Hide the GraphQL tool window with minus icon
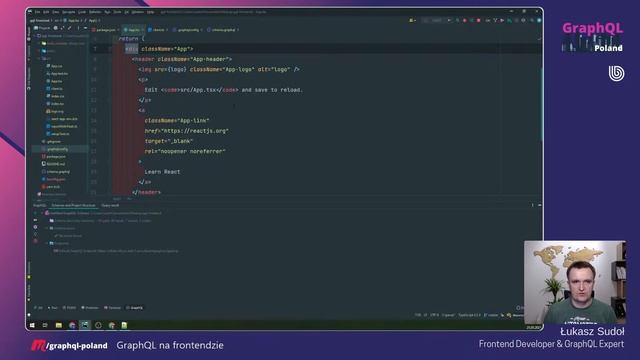Viewport: 640px width, 360px height. [540, 205]
